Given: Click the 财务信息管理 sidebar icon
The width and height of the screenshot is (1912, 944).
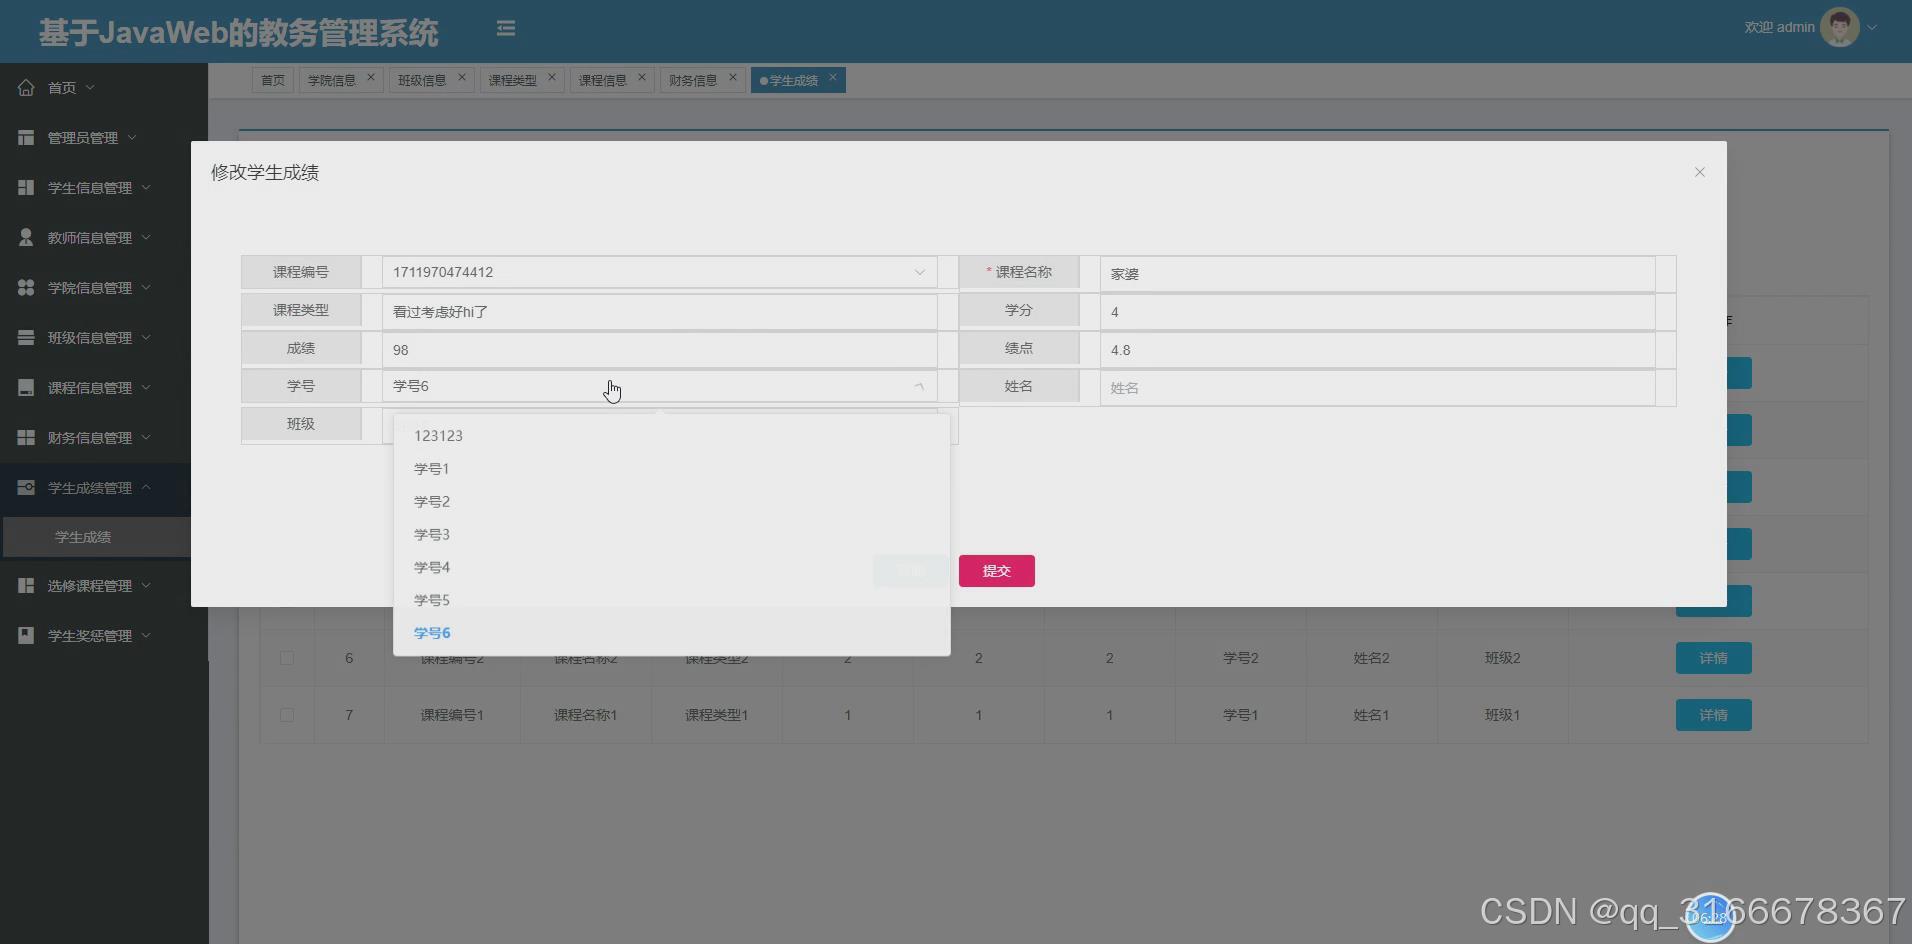Looking at the screenshot, I should [x=26, y=437].
